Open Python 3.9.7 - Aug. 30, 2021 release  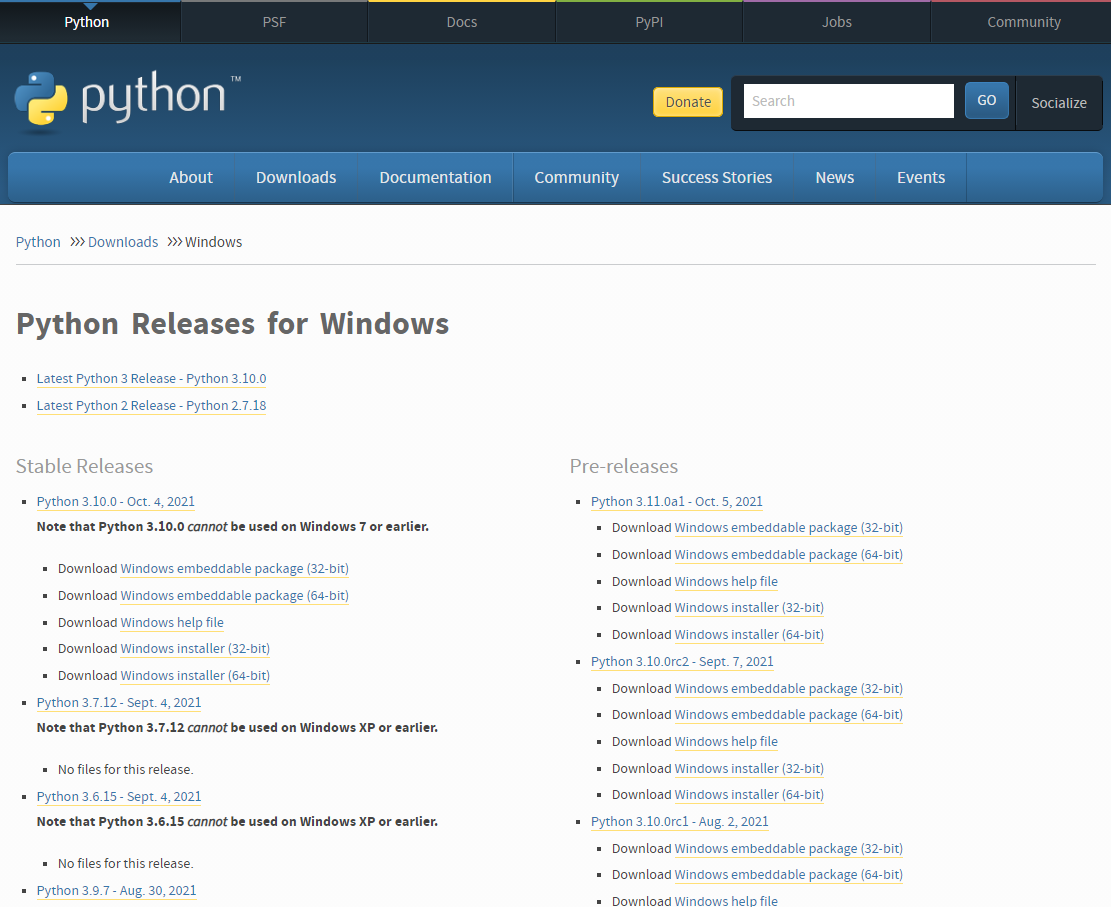coord(116,890)
